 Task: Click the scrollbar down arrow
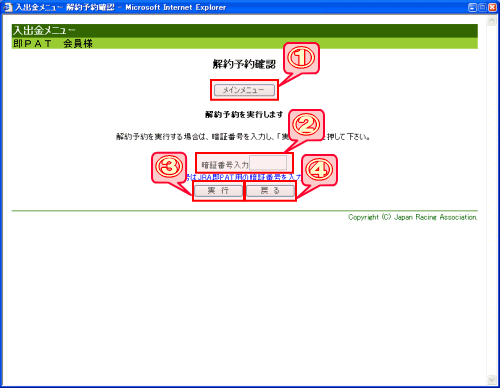[x=492, y=380]
